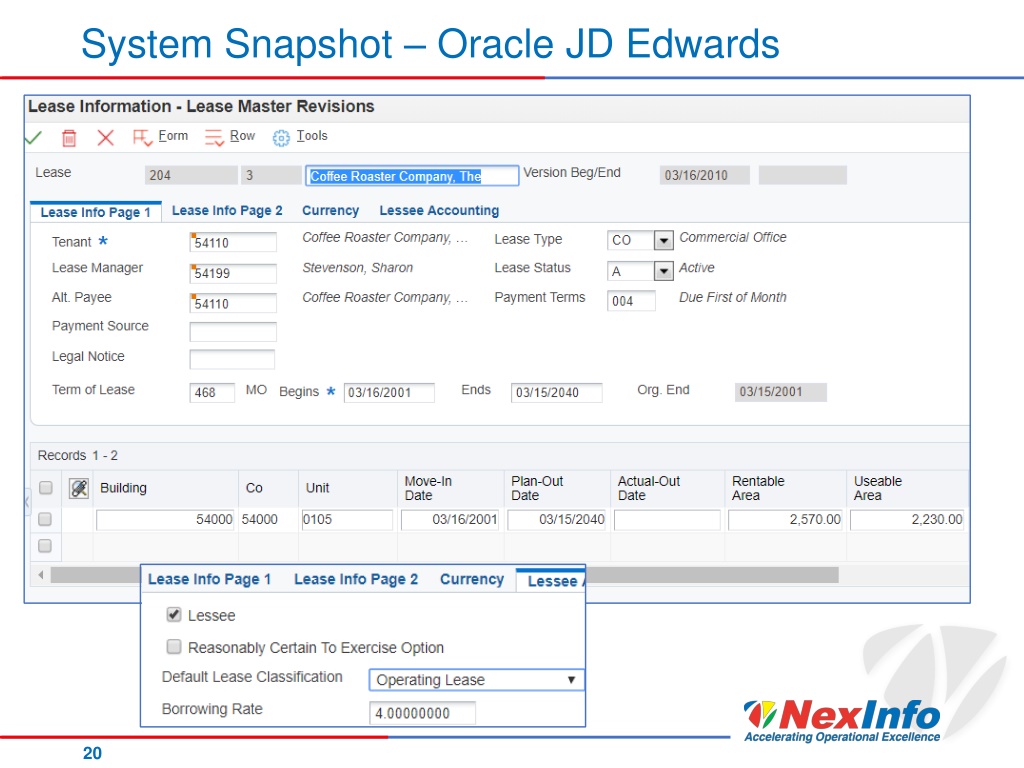Switch to Lease Info Page 1 tab

coord(95,212)
